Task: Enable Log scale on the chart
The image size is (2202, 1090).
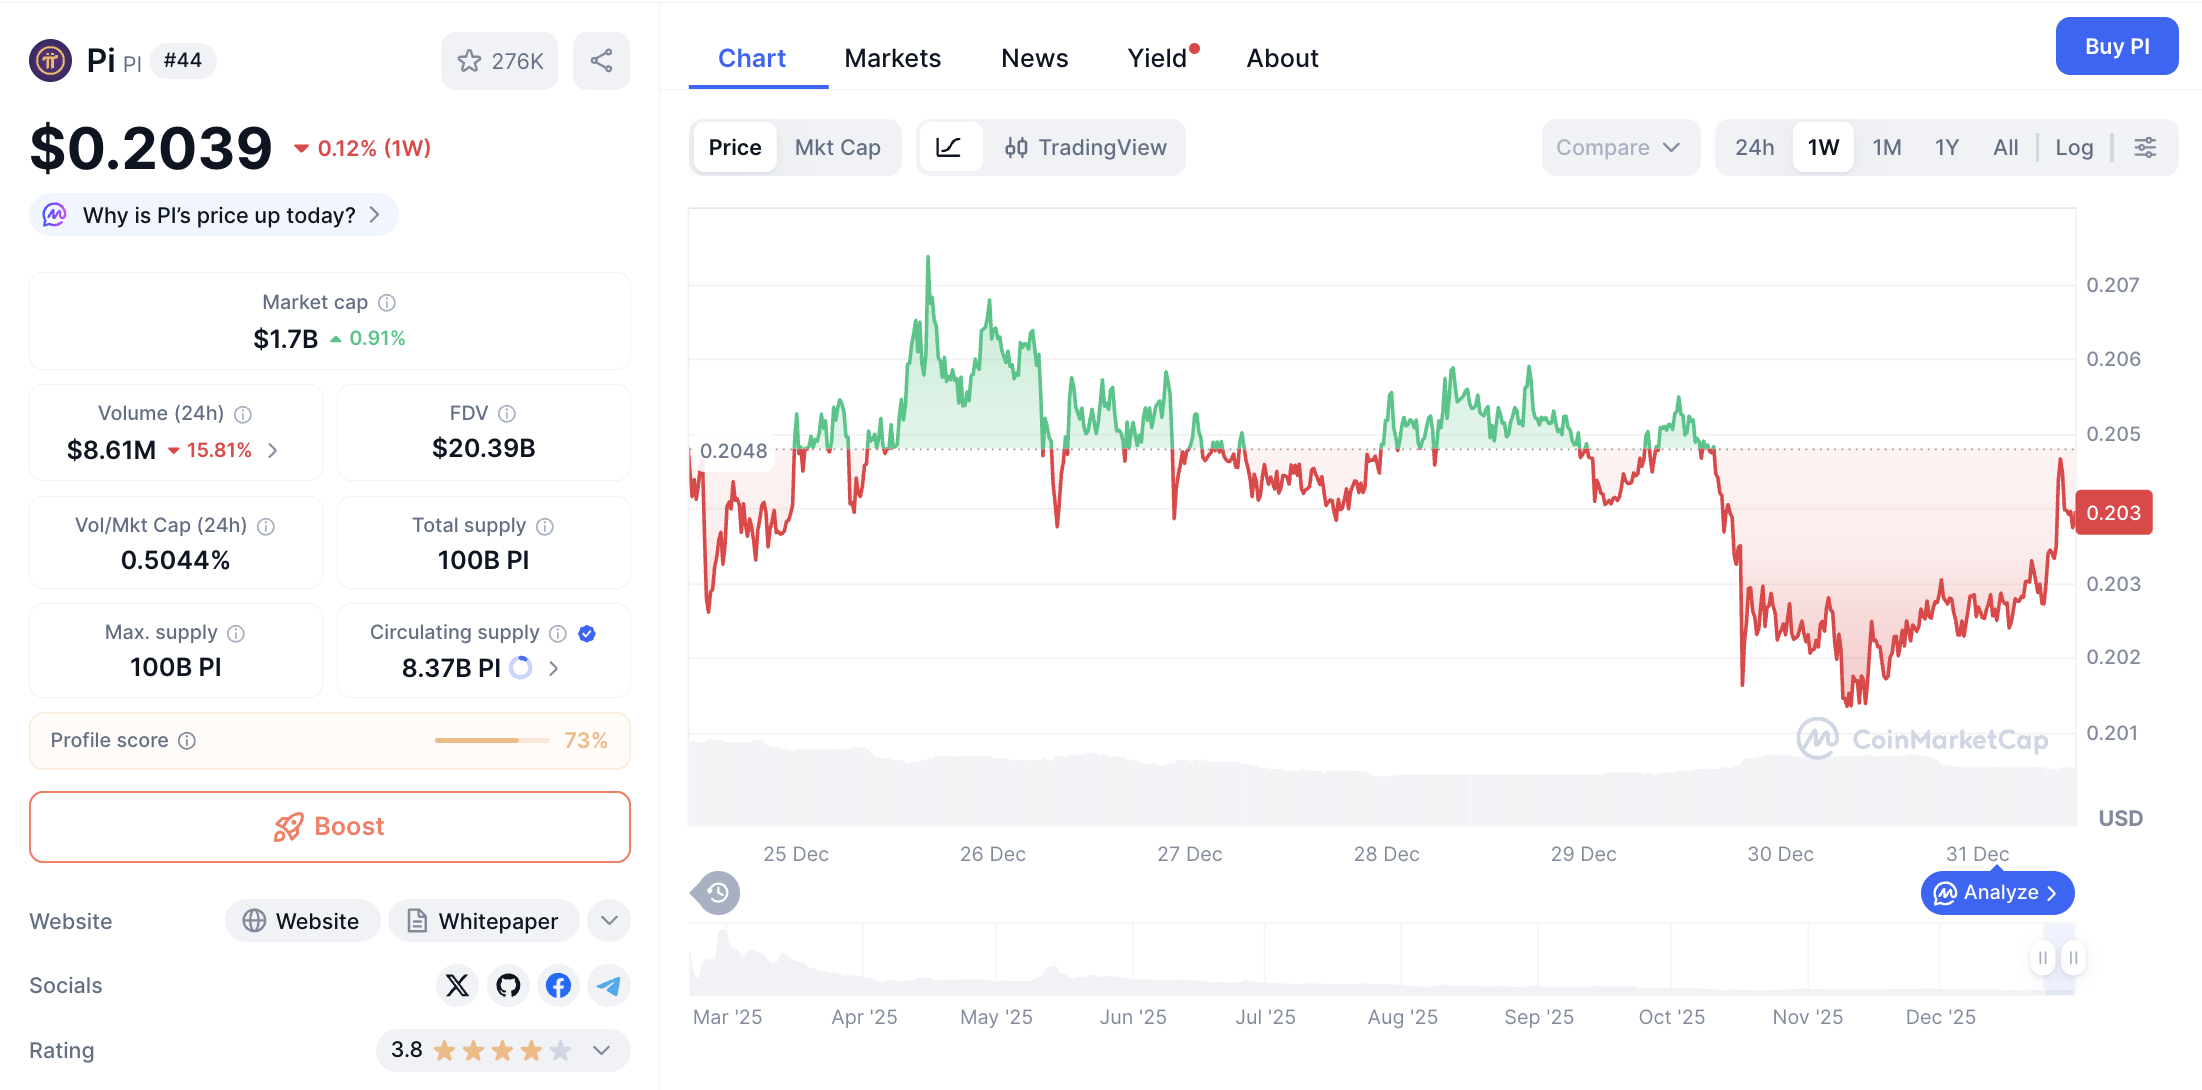Action: (2075, 147)
